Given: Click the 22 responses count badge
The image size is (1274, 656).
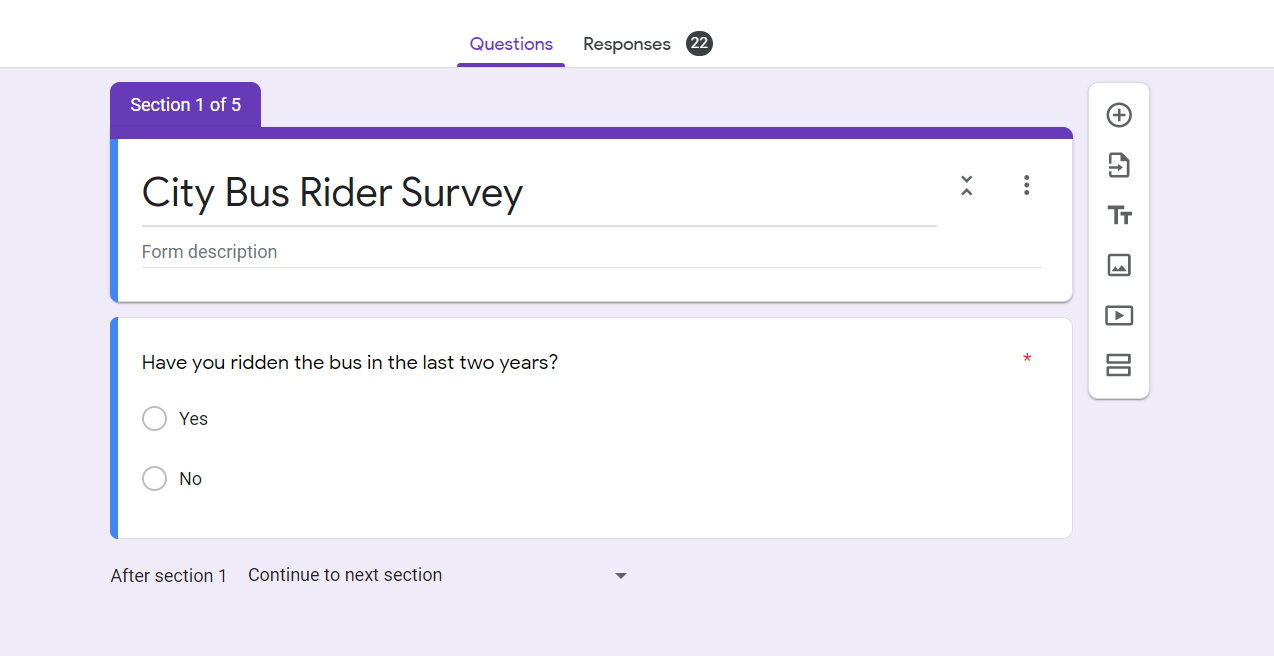Looking at the screenshot, I should tap(699, 43).
